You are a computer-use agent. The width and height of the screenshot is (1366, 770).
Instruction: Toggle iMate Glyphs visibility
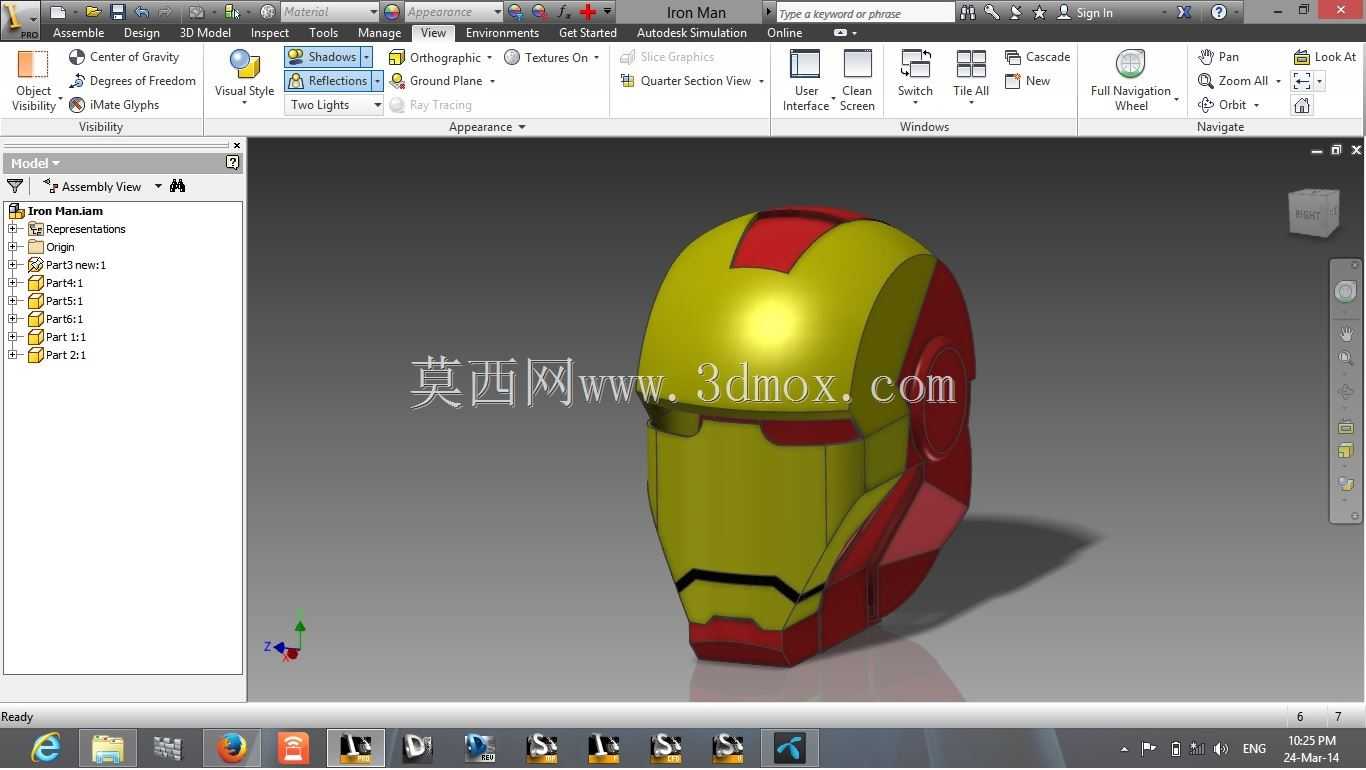tap(115, 105)
